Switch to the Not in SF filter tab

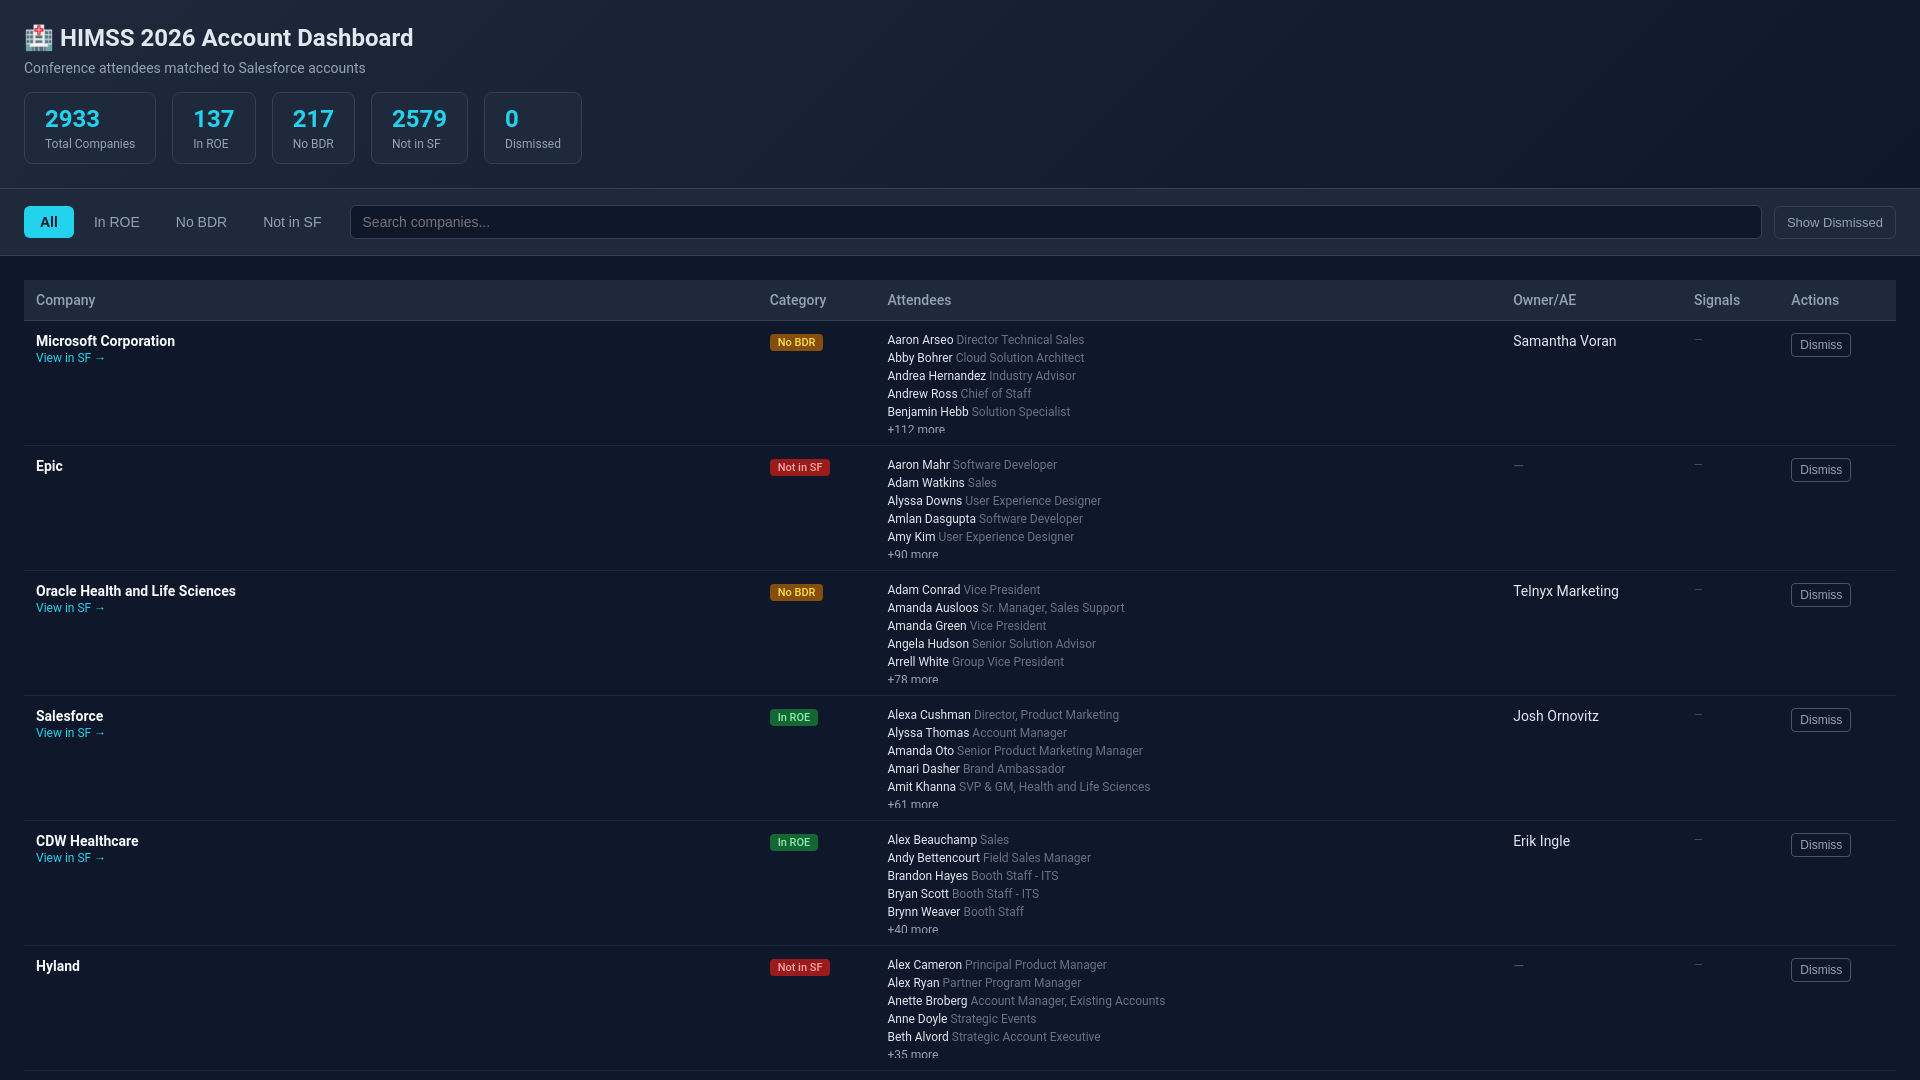click(292, 222)
